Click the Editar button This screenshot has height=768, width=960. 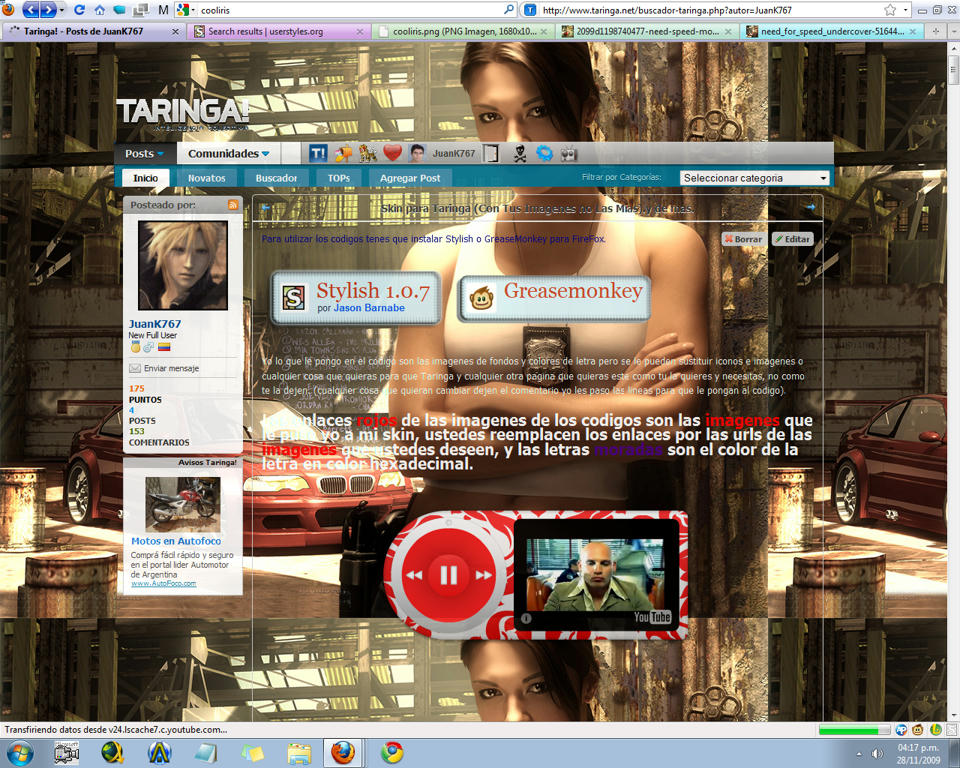[792, 239]
